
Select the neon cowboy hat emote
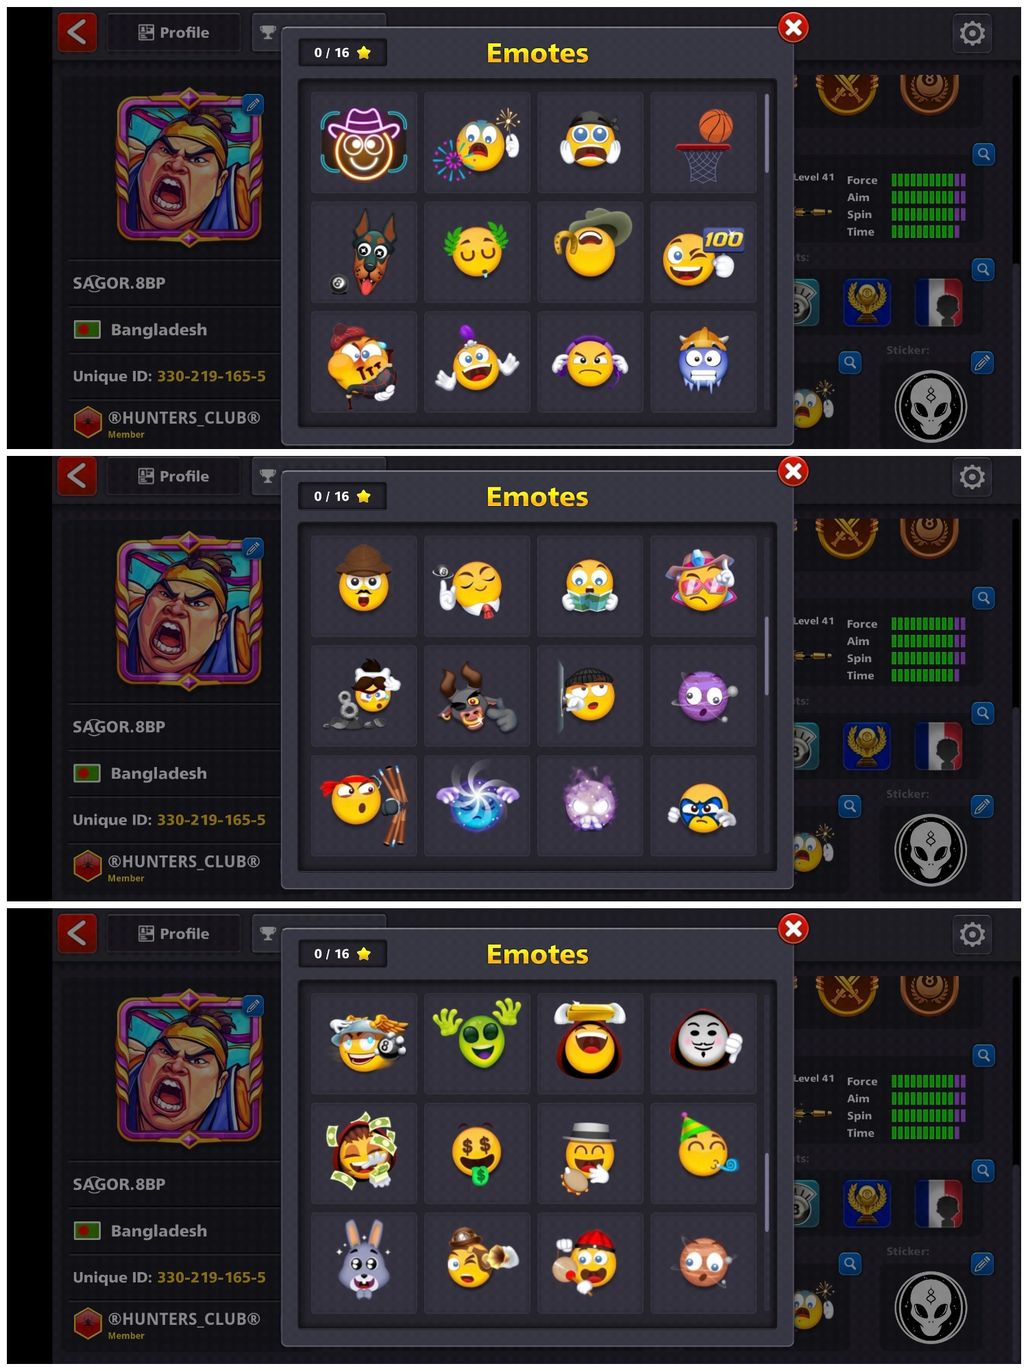[x=364, y=144]
